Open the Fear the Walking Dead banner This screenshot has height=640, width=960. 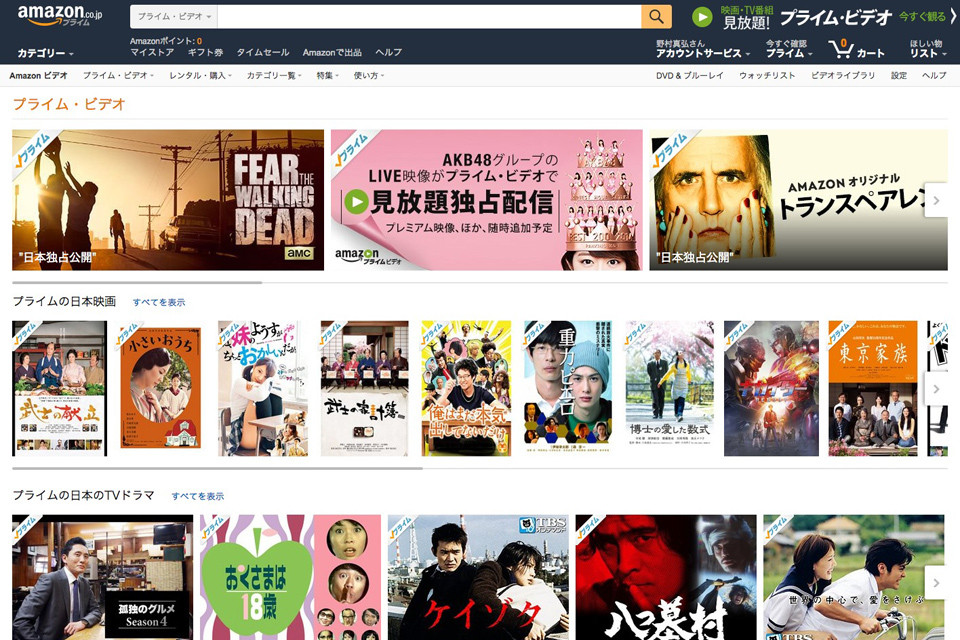[168, 200]
